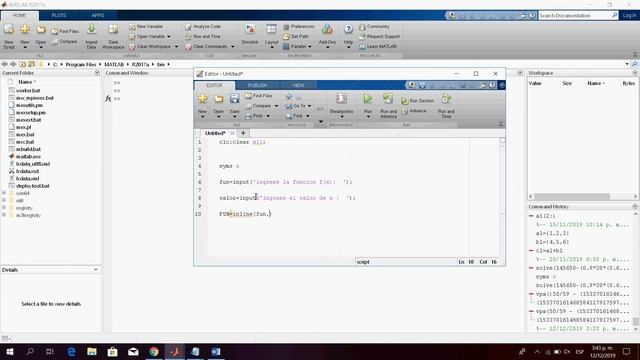Select the Untitled* document tab
The height and width of the screenshot is (360, 640).
(215, 133)
